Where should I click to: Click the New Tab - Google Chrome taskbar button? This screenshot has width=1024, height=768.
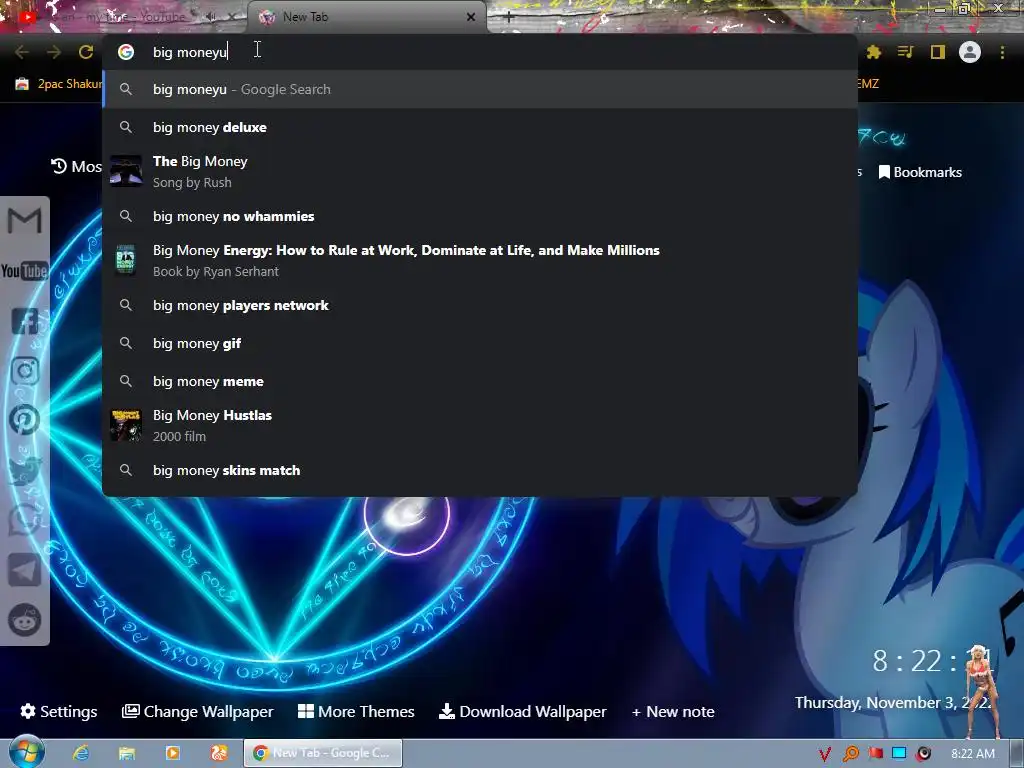click(323, 753)
